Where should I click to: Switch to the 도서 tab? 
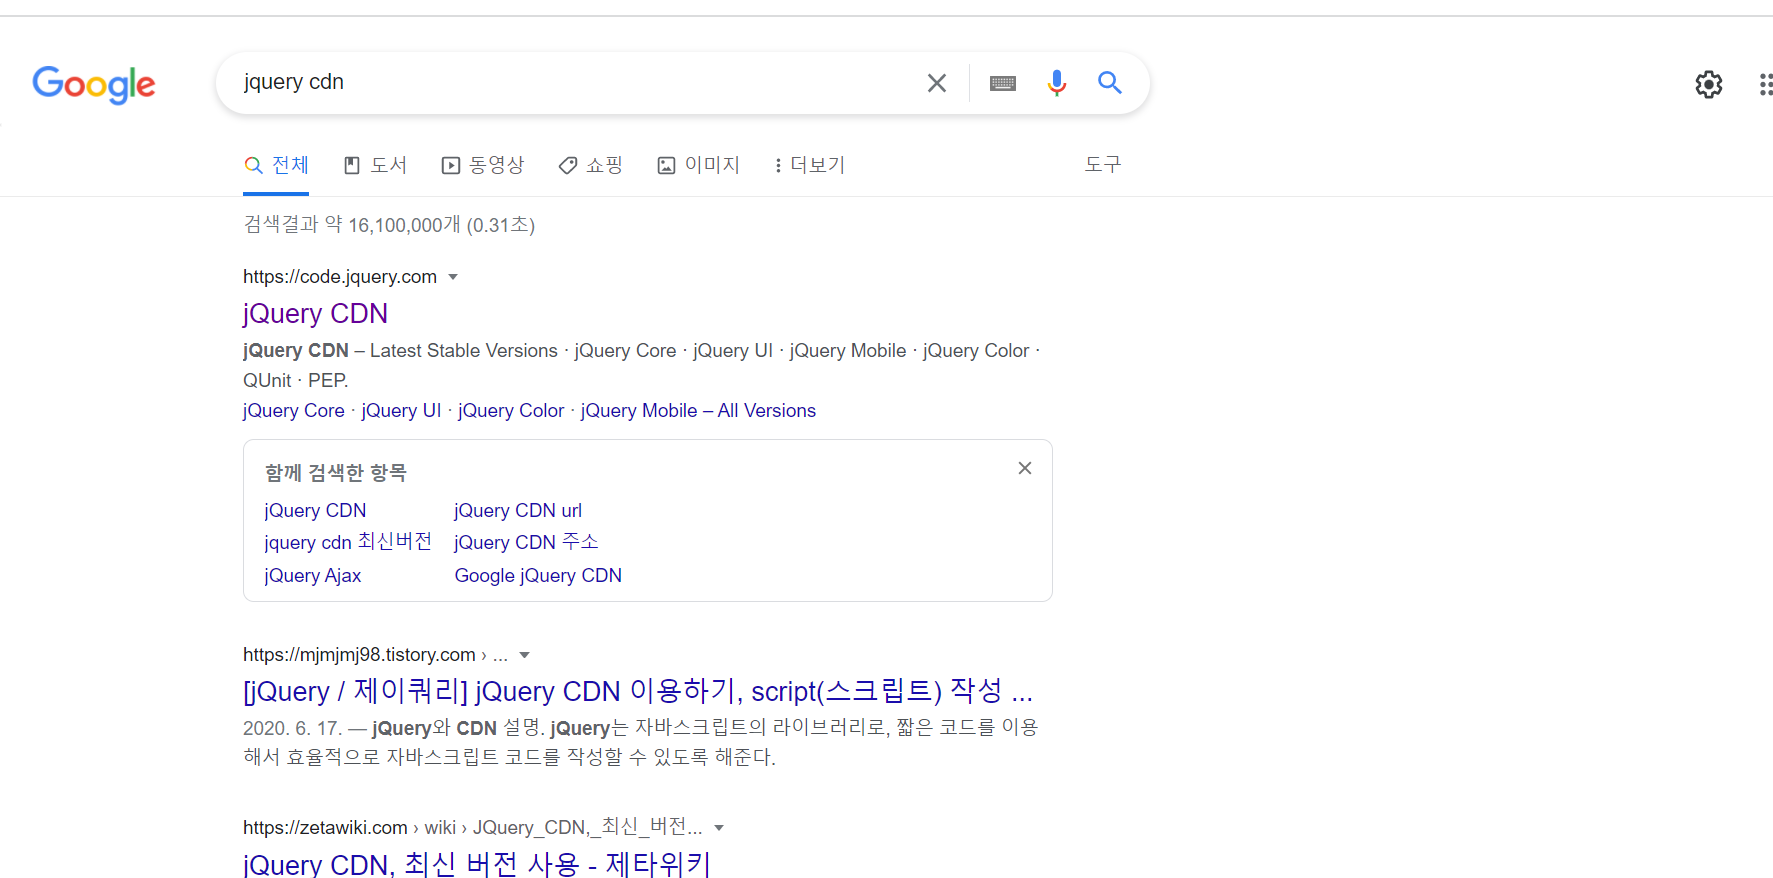(375, 165)
